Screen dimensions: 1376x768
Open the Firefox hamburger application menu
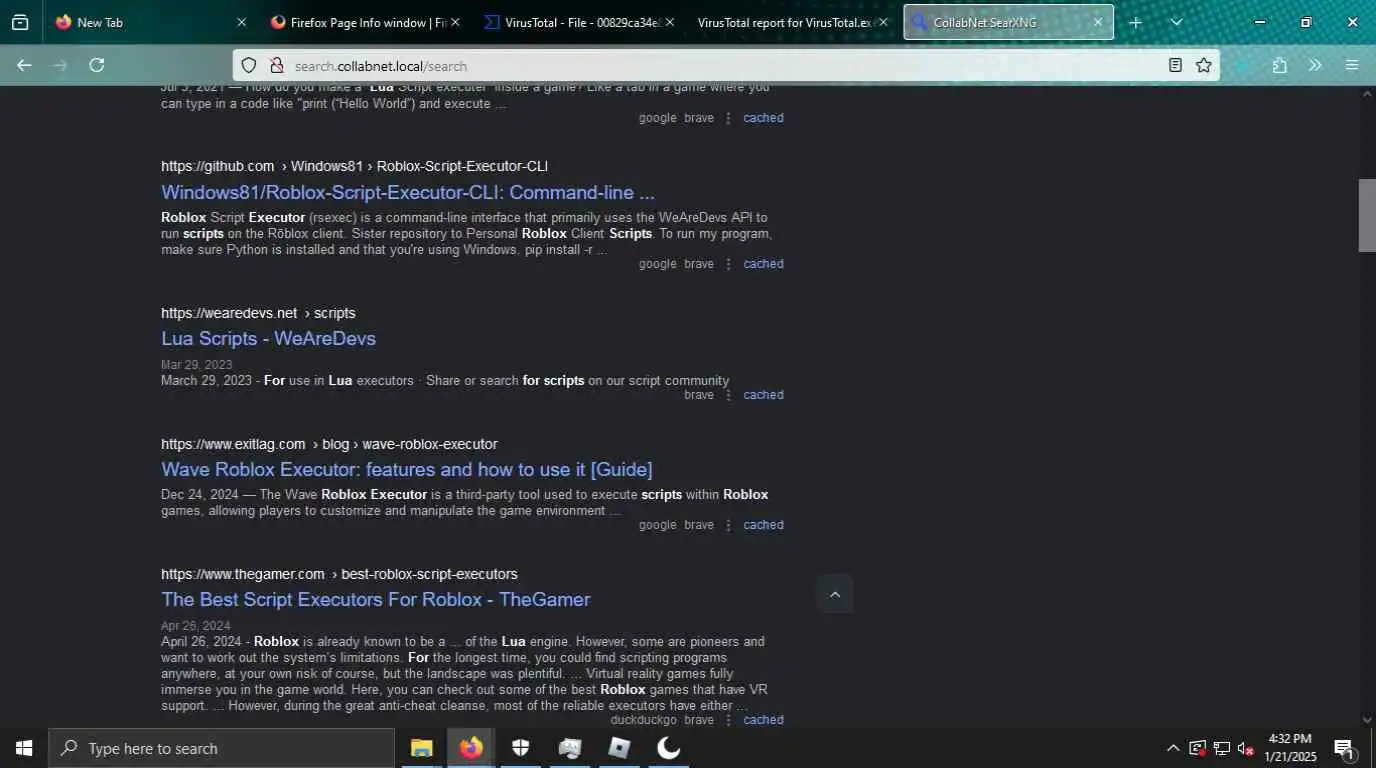coord(1352,65)
